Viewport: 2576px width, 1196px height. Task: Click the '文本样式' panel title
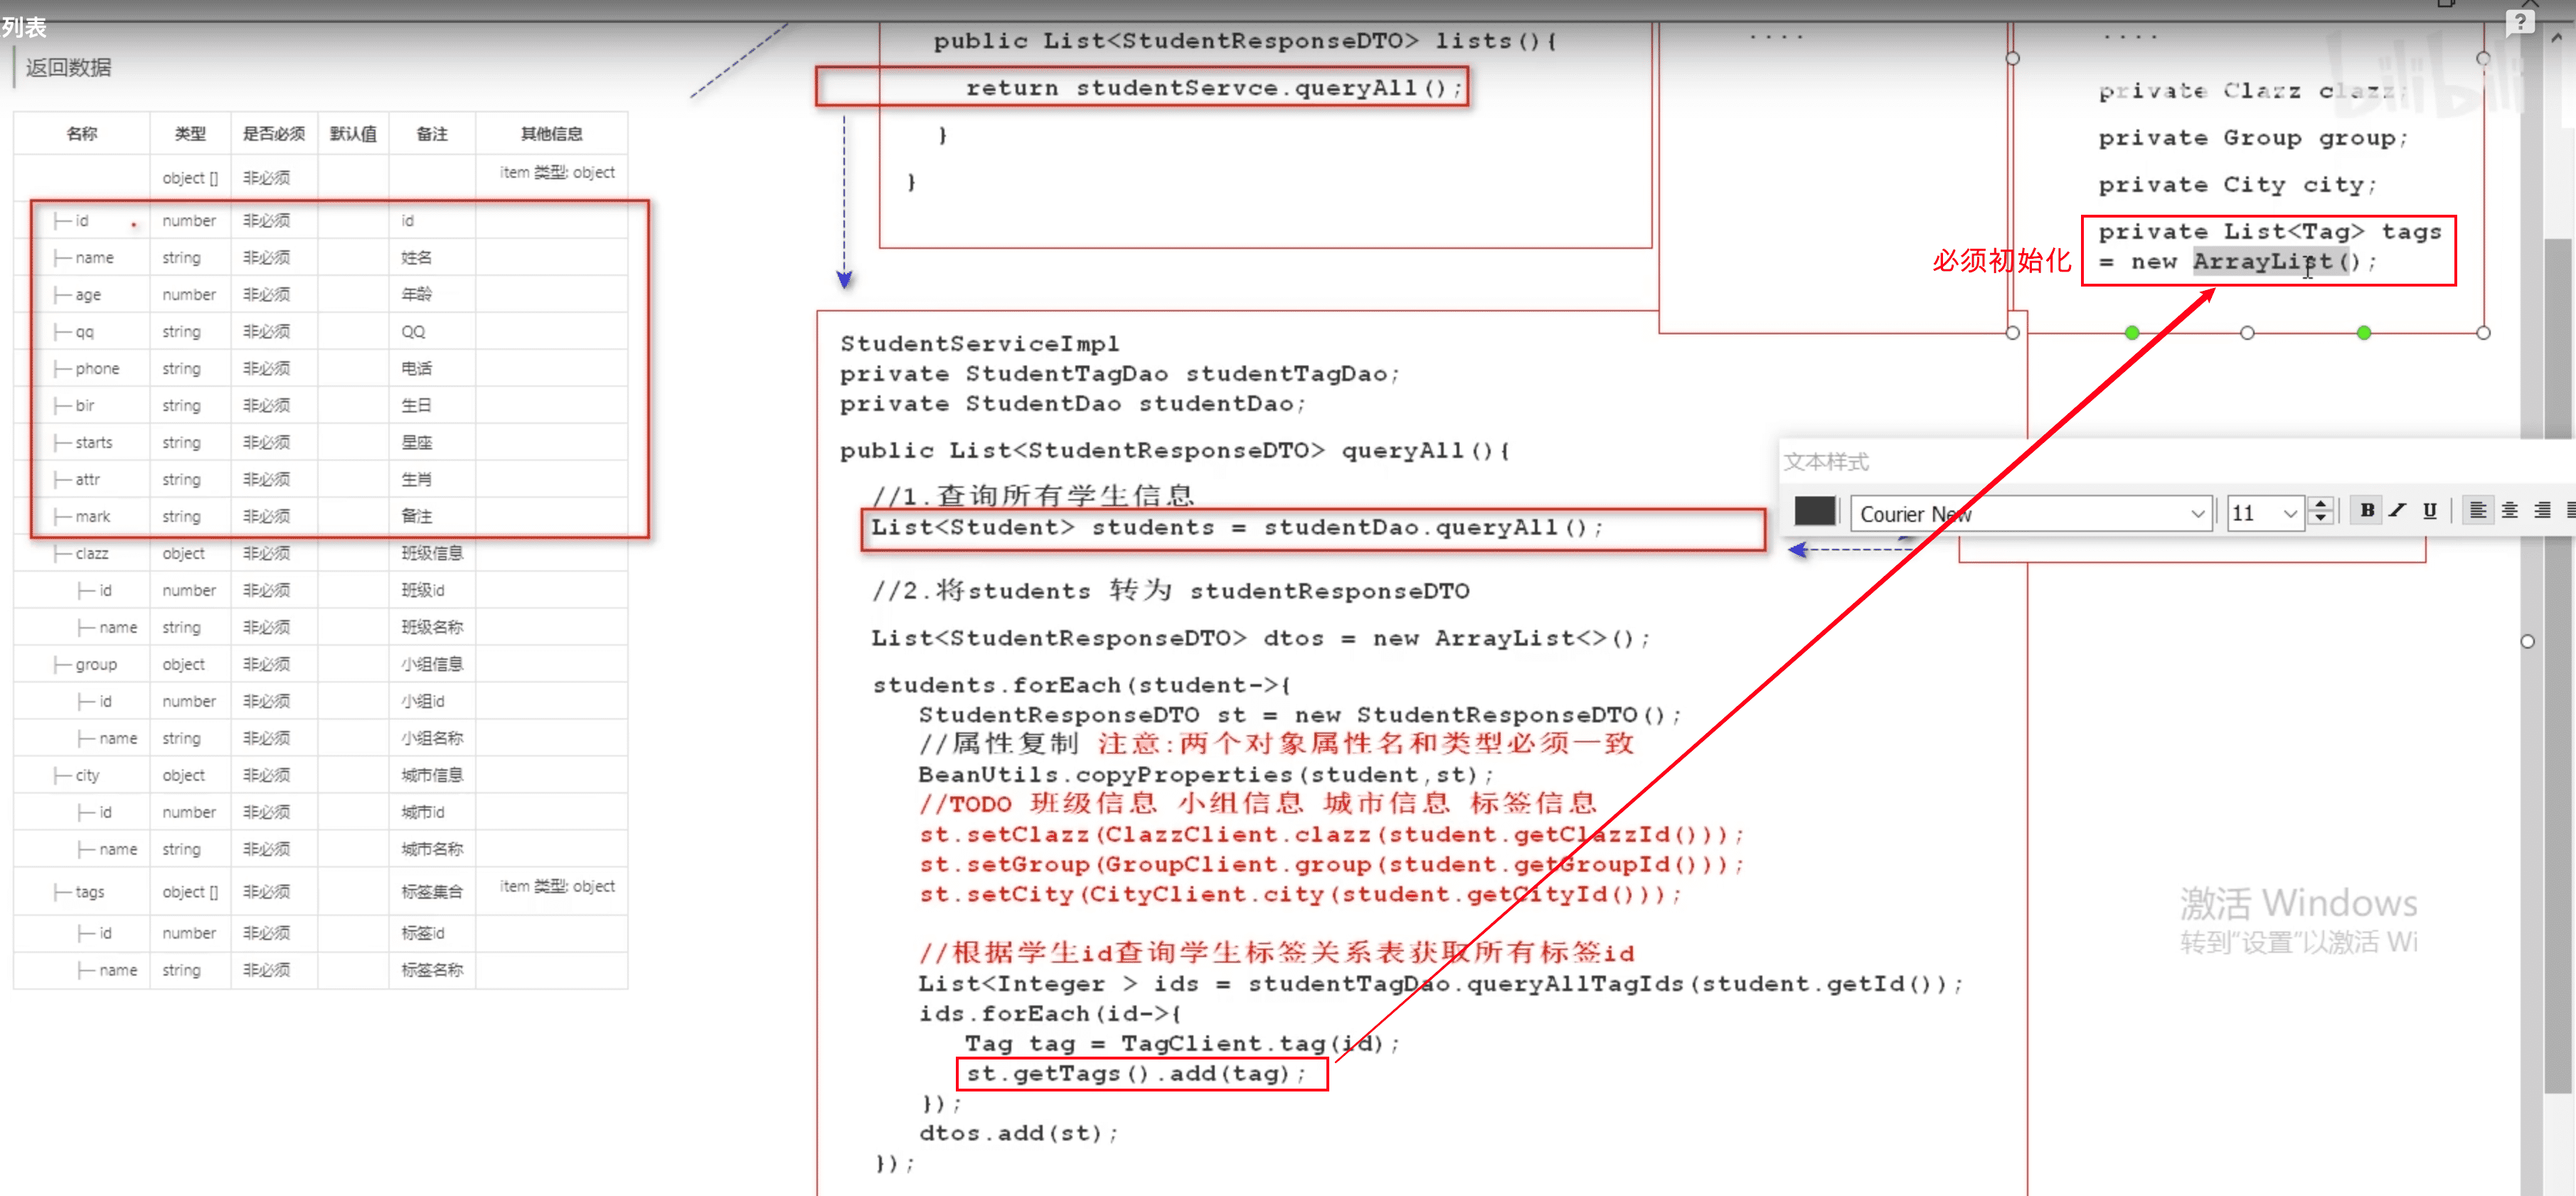point(1826,462)
